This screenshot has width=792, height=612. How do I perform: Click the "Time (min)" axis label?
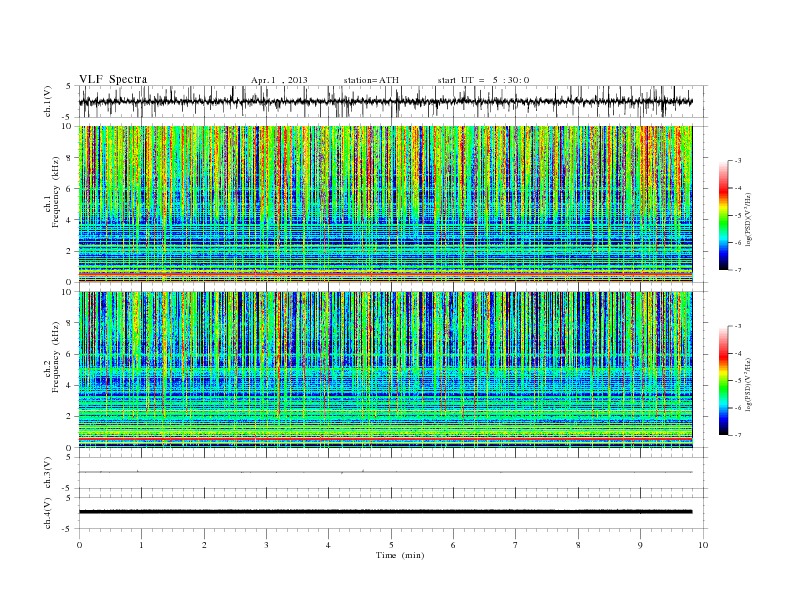[400, 555]
